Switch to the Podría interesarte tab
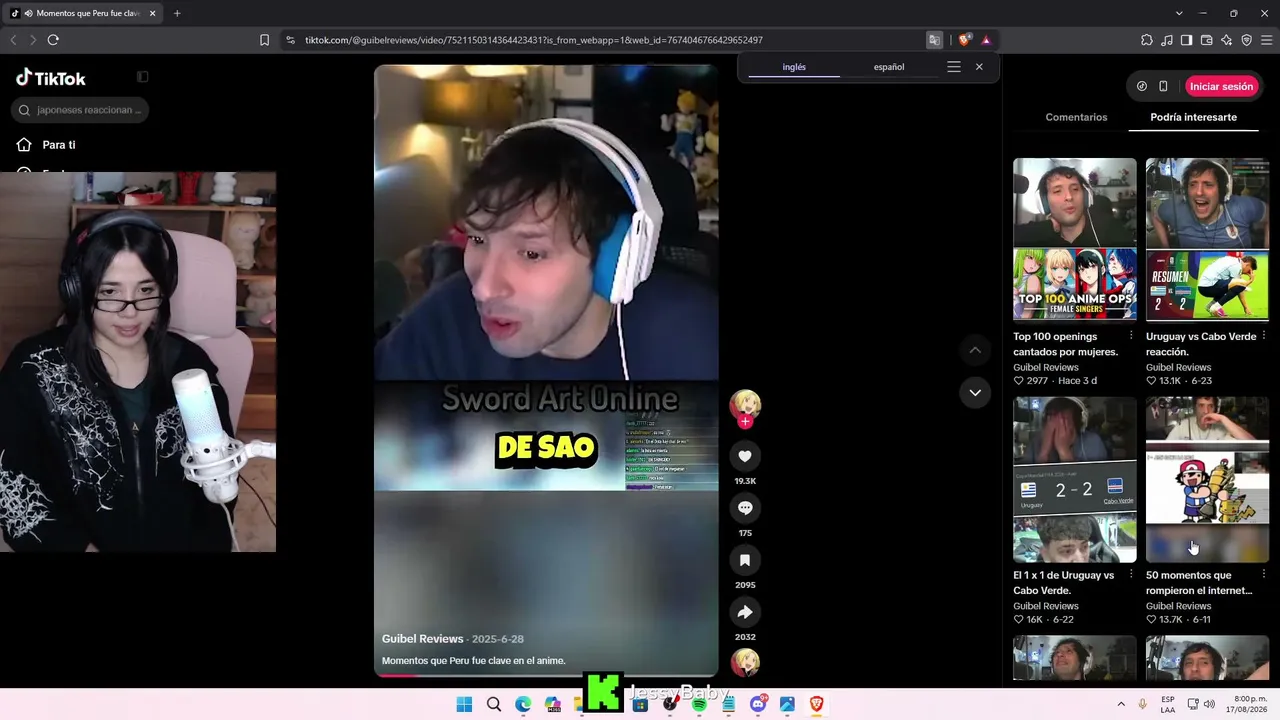 click(x=1193, y=117)
